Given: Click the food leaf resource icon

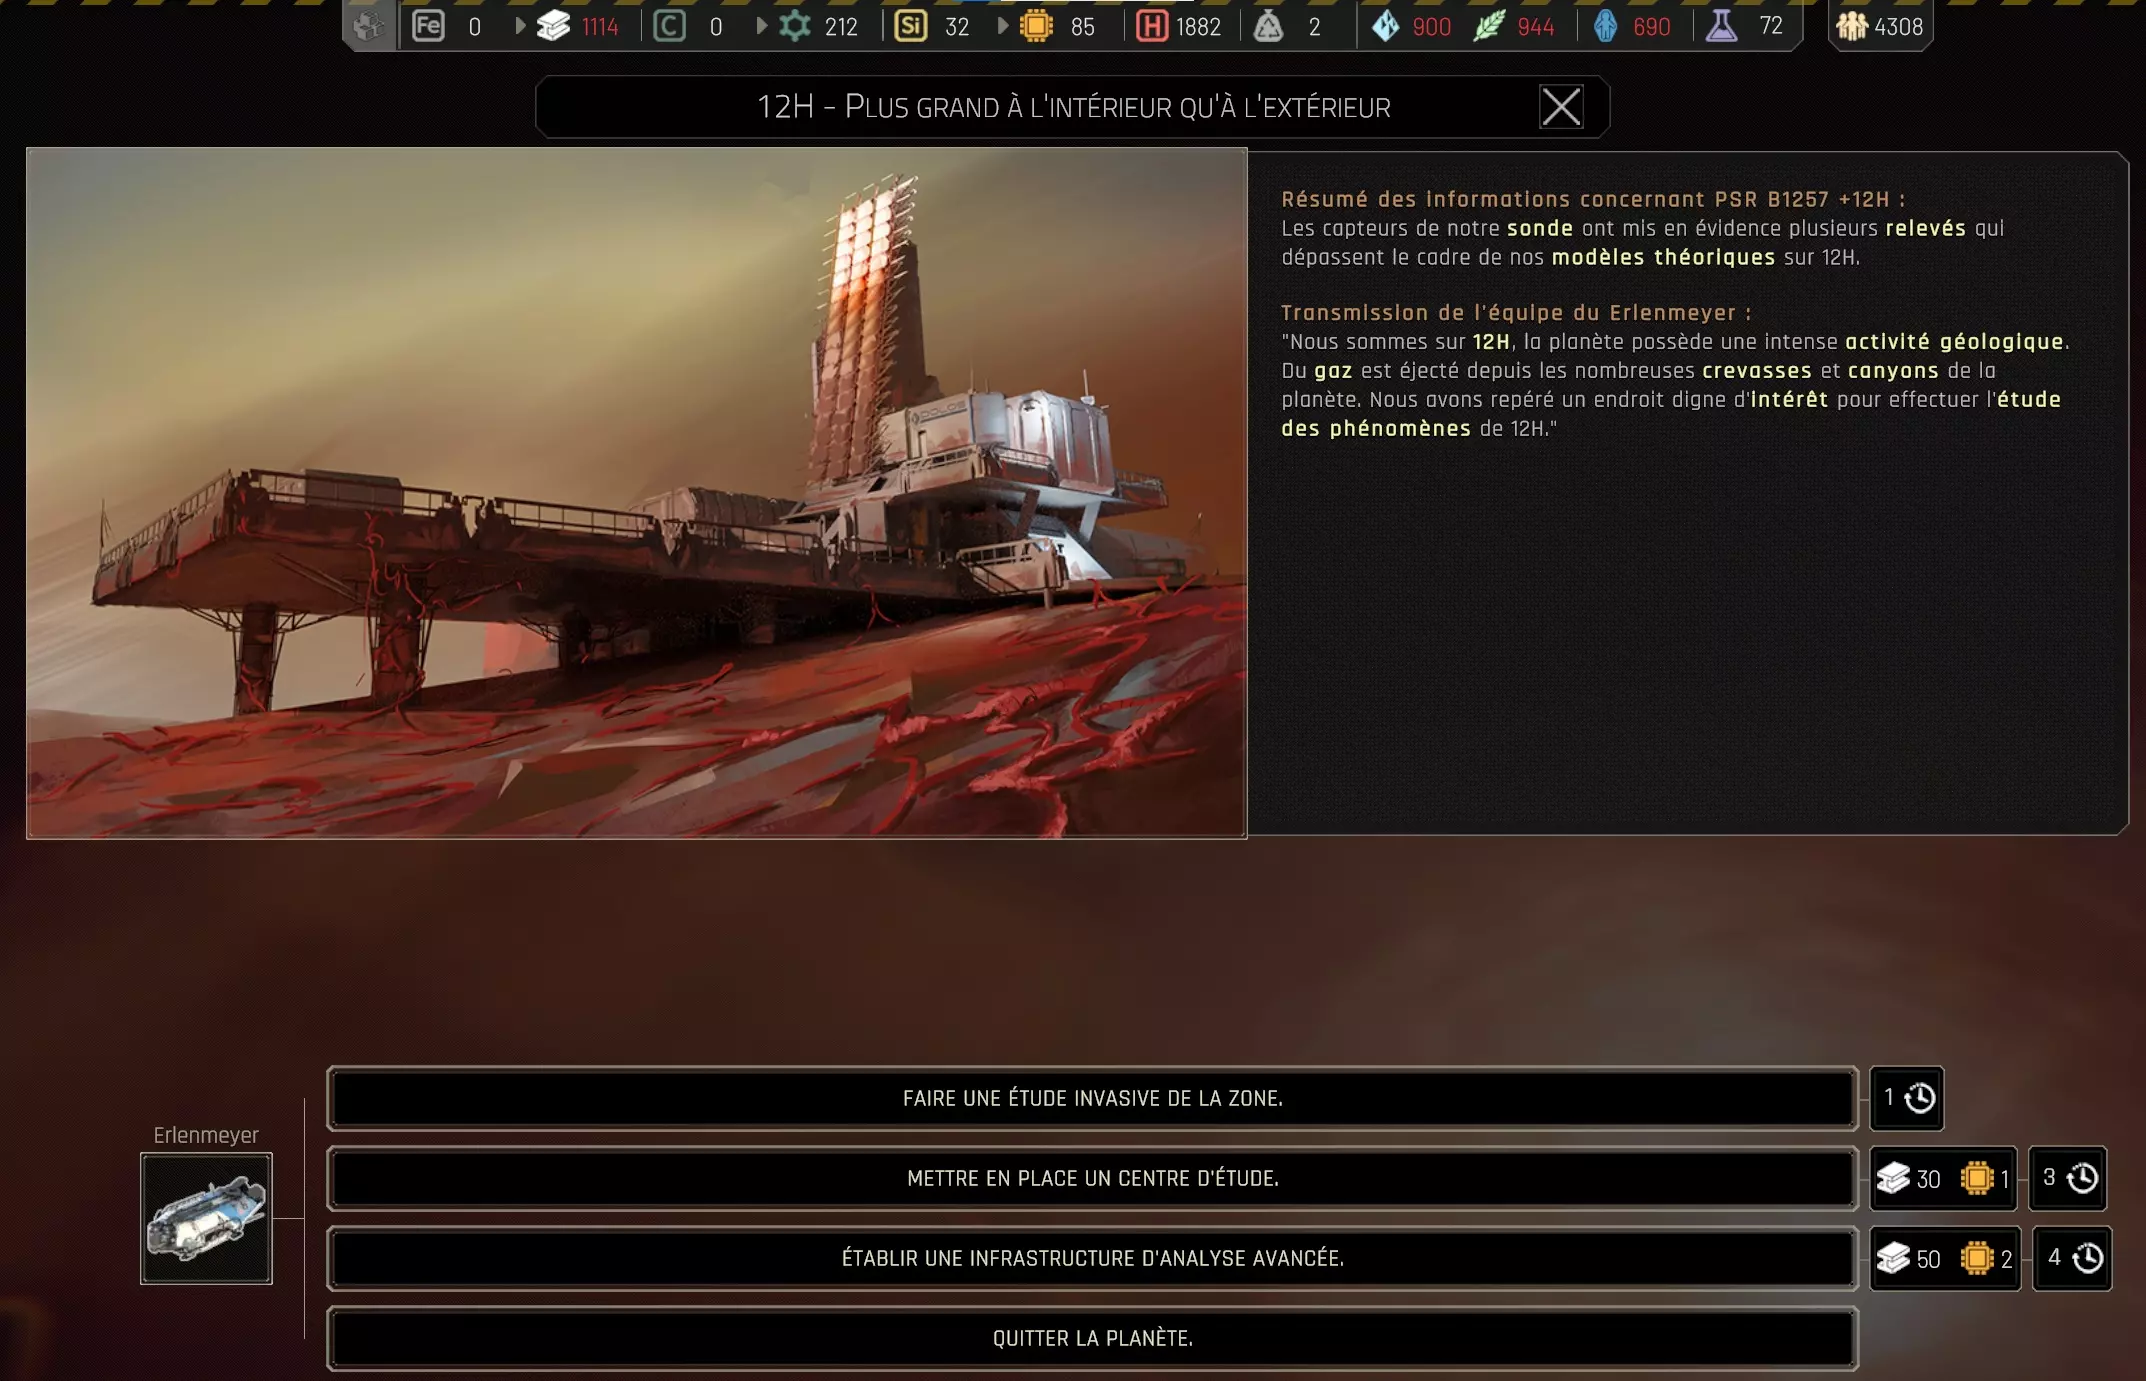Looking at the screenshot, I should point(1489,26).
